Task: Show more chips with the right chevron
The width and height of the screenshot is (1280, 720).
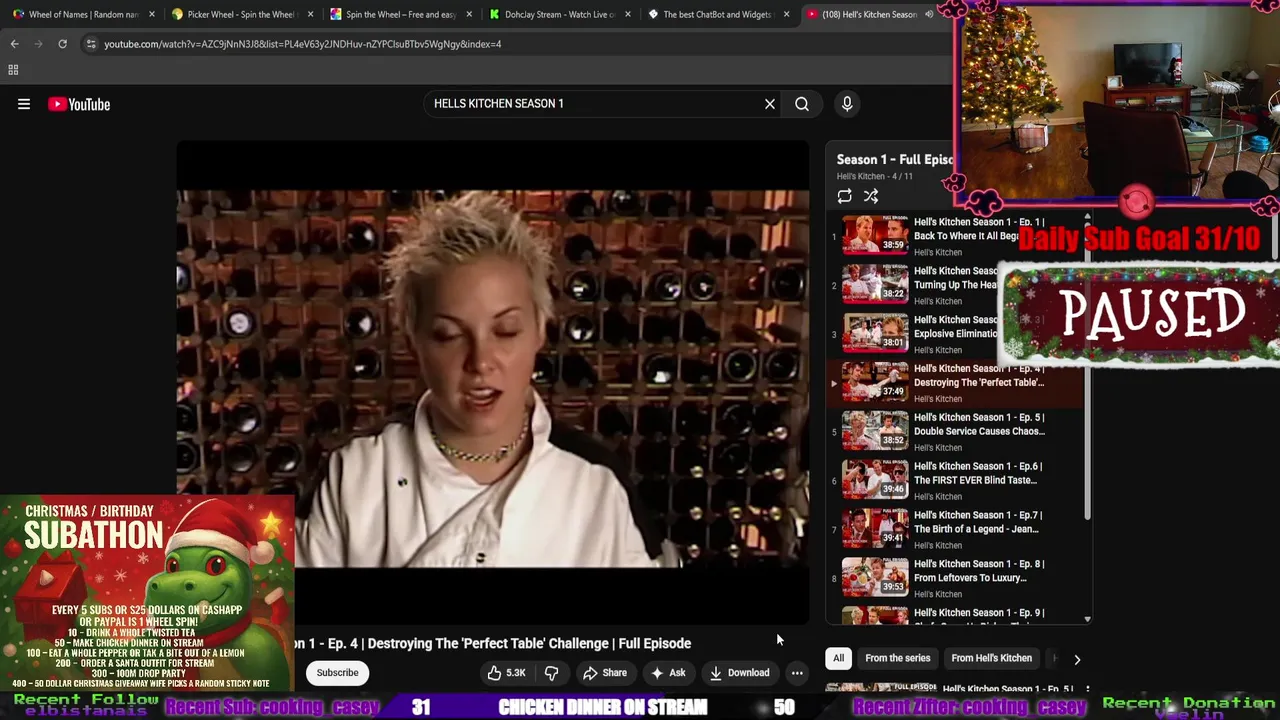Action: click(1077, 659)
